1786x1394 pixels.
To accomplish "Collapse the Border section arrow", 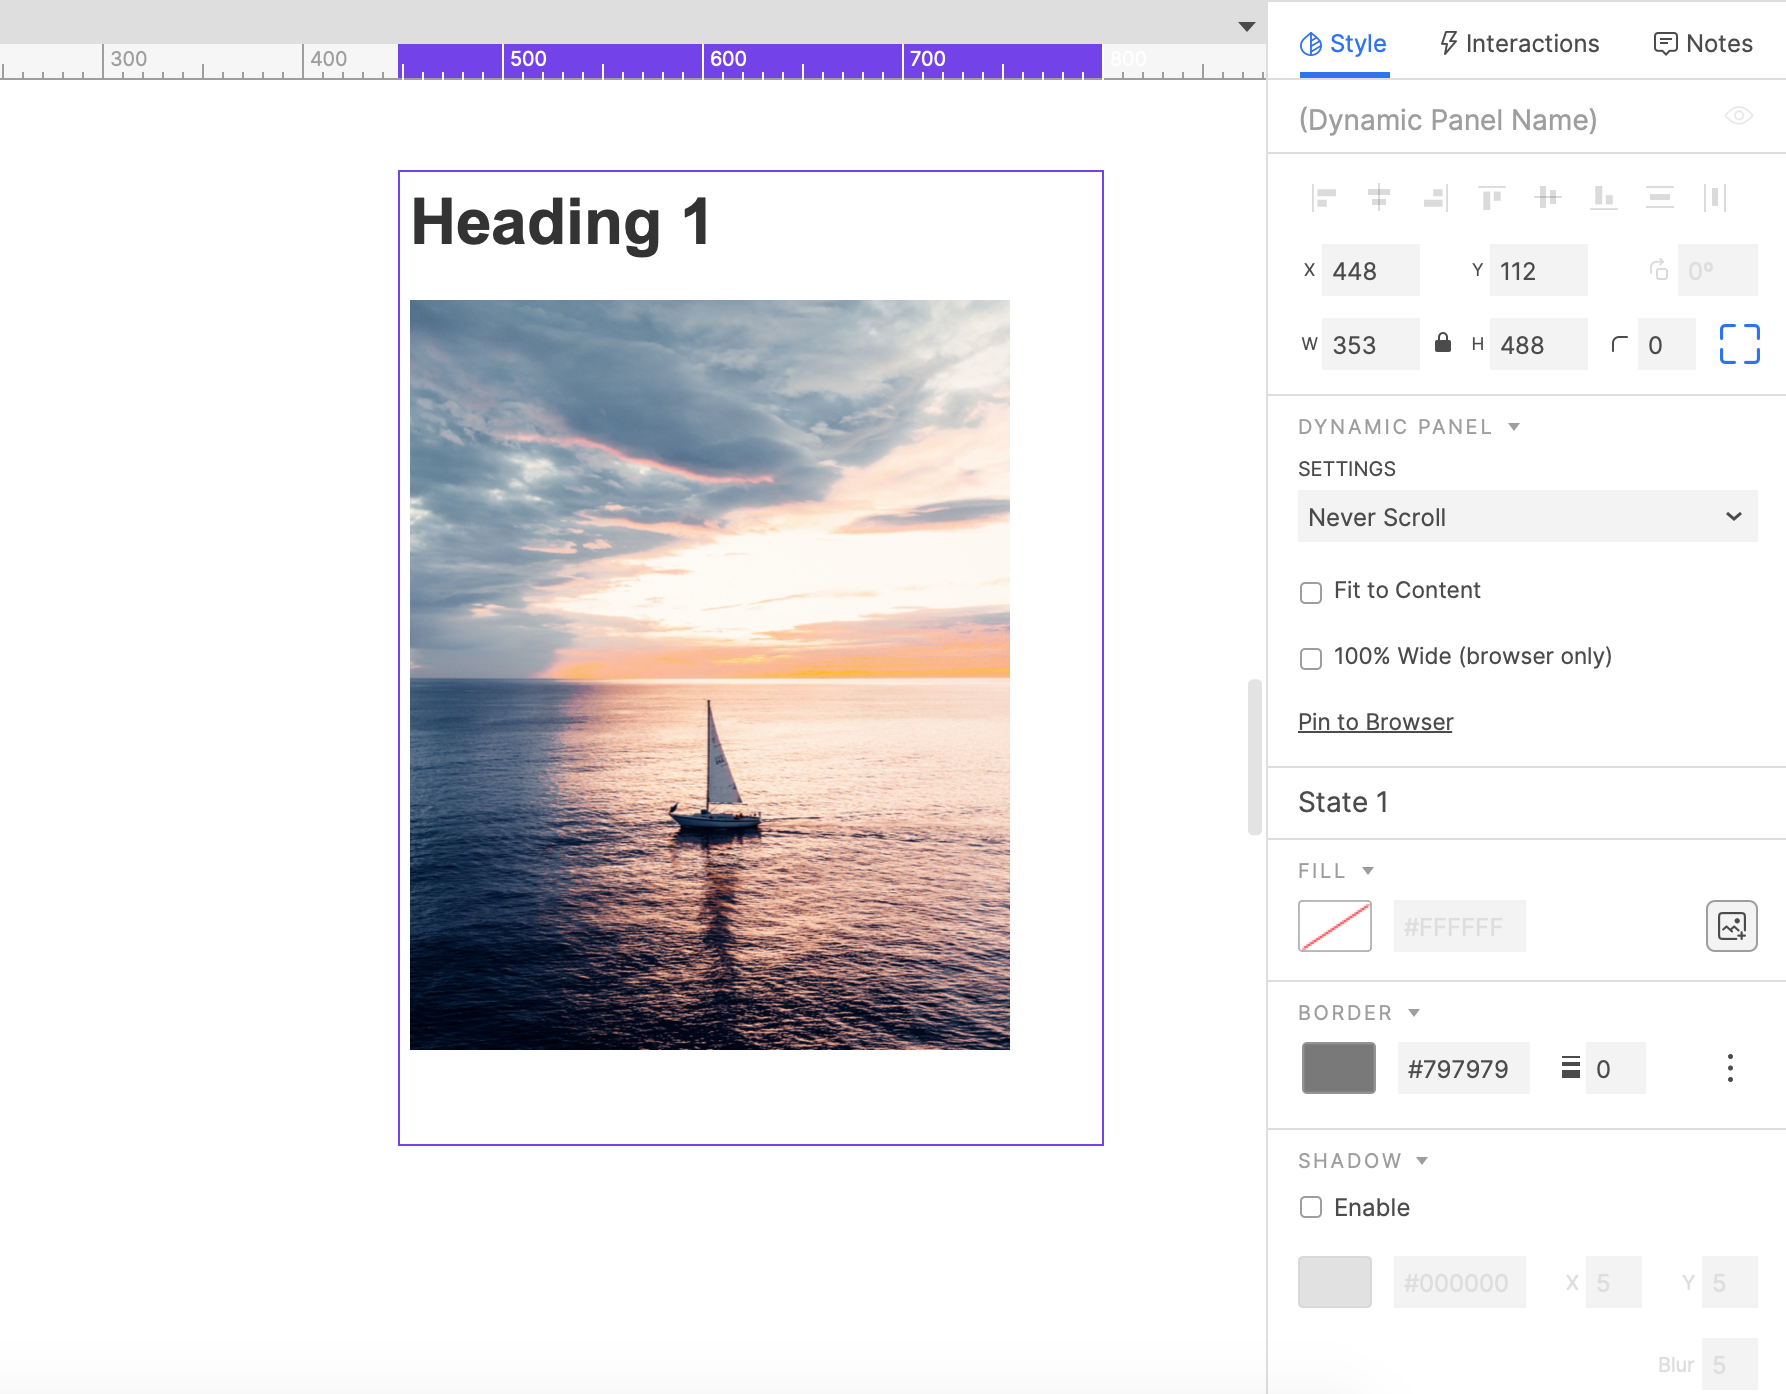I will pyautogui.click(x=1414, y=1013).
